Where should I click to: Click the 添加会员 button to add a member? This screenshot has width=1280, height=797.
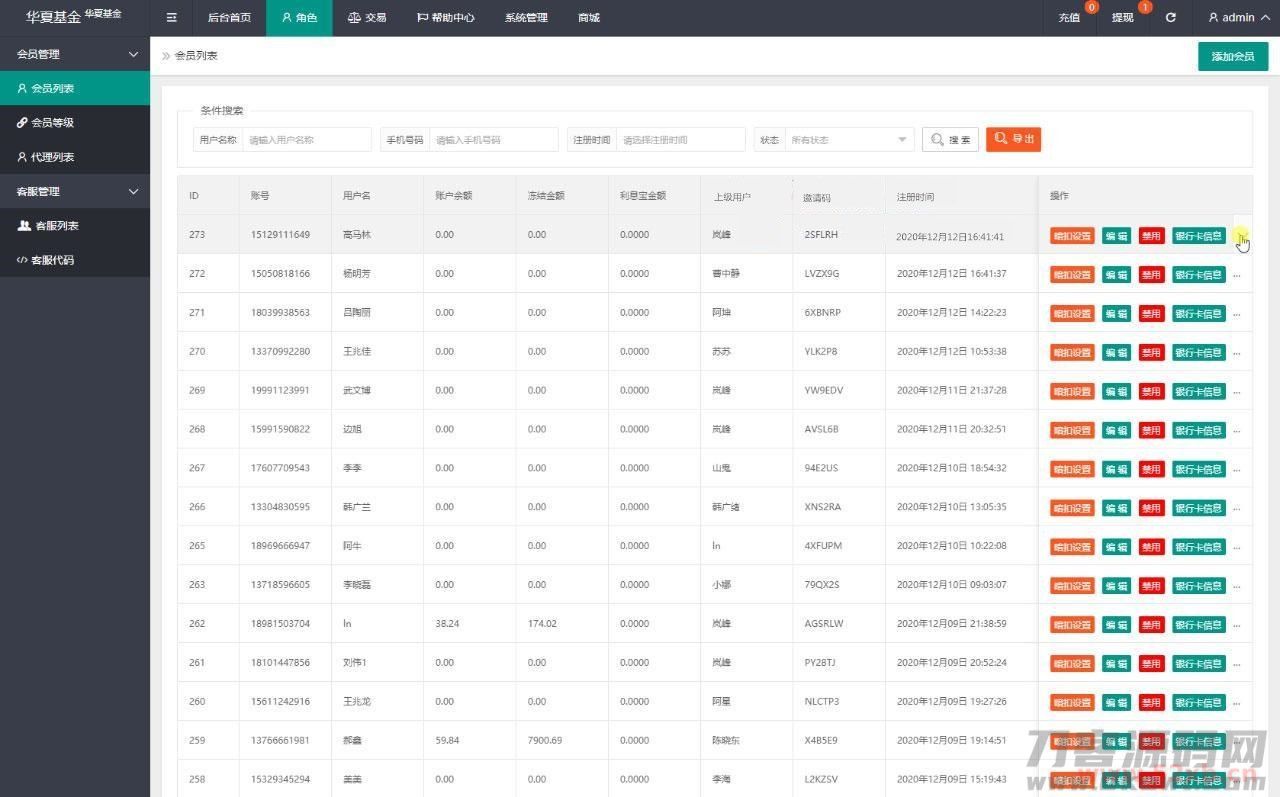tap(1232, 56)
